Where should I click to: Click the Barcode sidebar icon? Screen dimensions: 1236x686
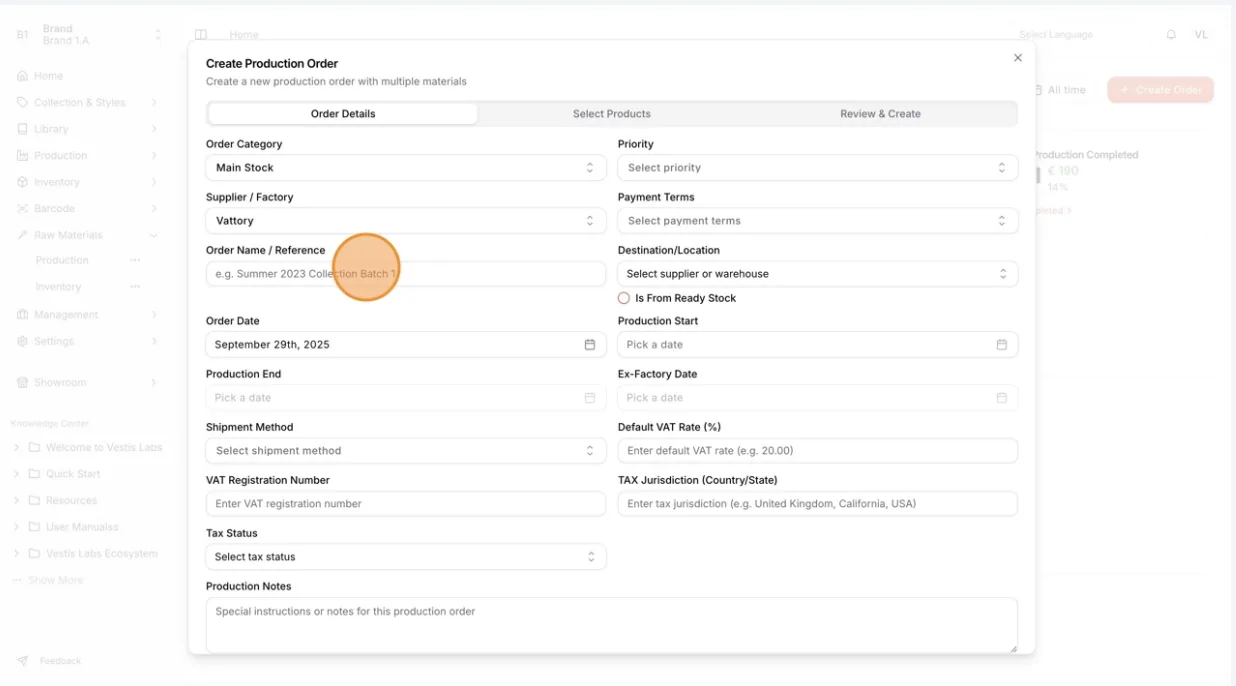tap(23, 209)
